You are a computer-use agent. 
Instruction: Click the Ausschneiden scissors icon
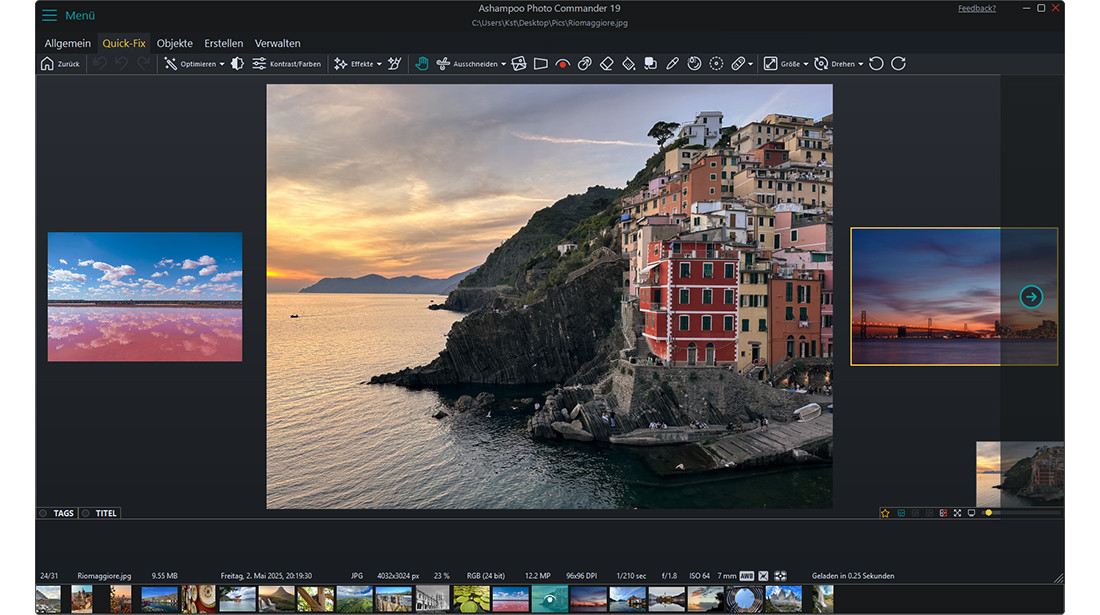tap(443, 64)
